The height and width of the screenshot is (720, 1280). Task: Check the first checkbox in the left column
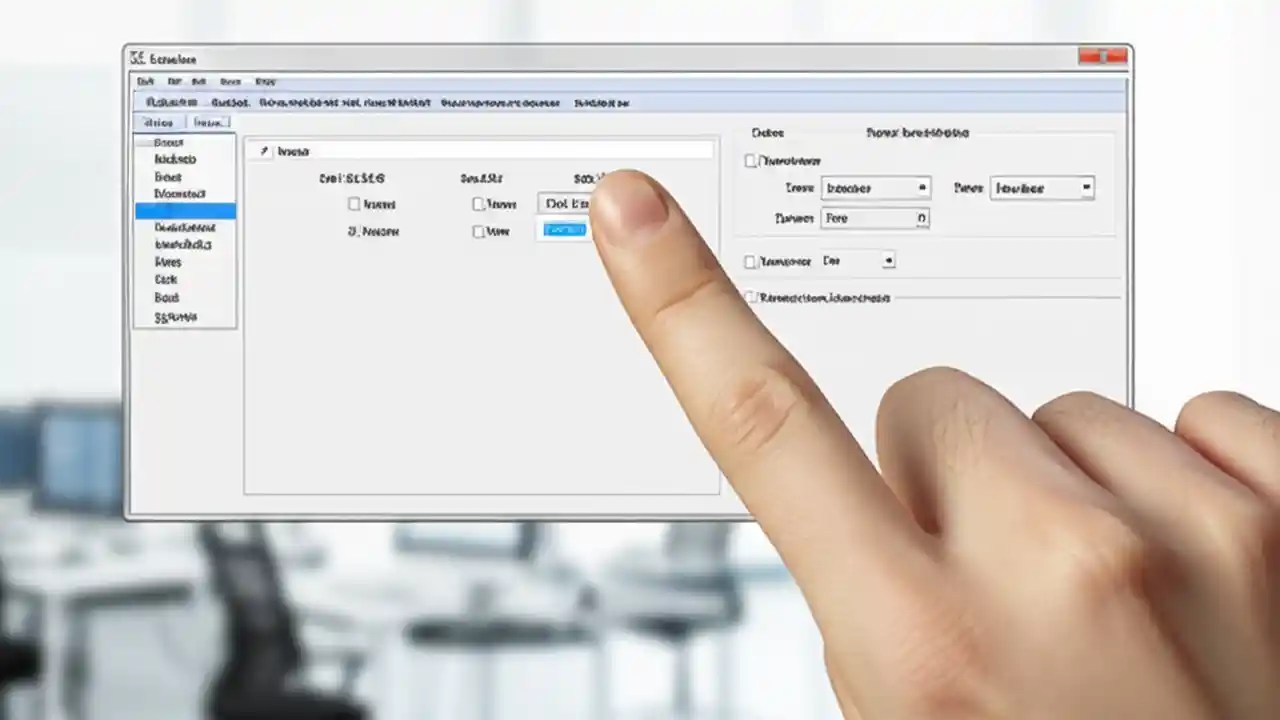click(355, 204)
